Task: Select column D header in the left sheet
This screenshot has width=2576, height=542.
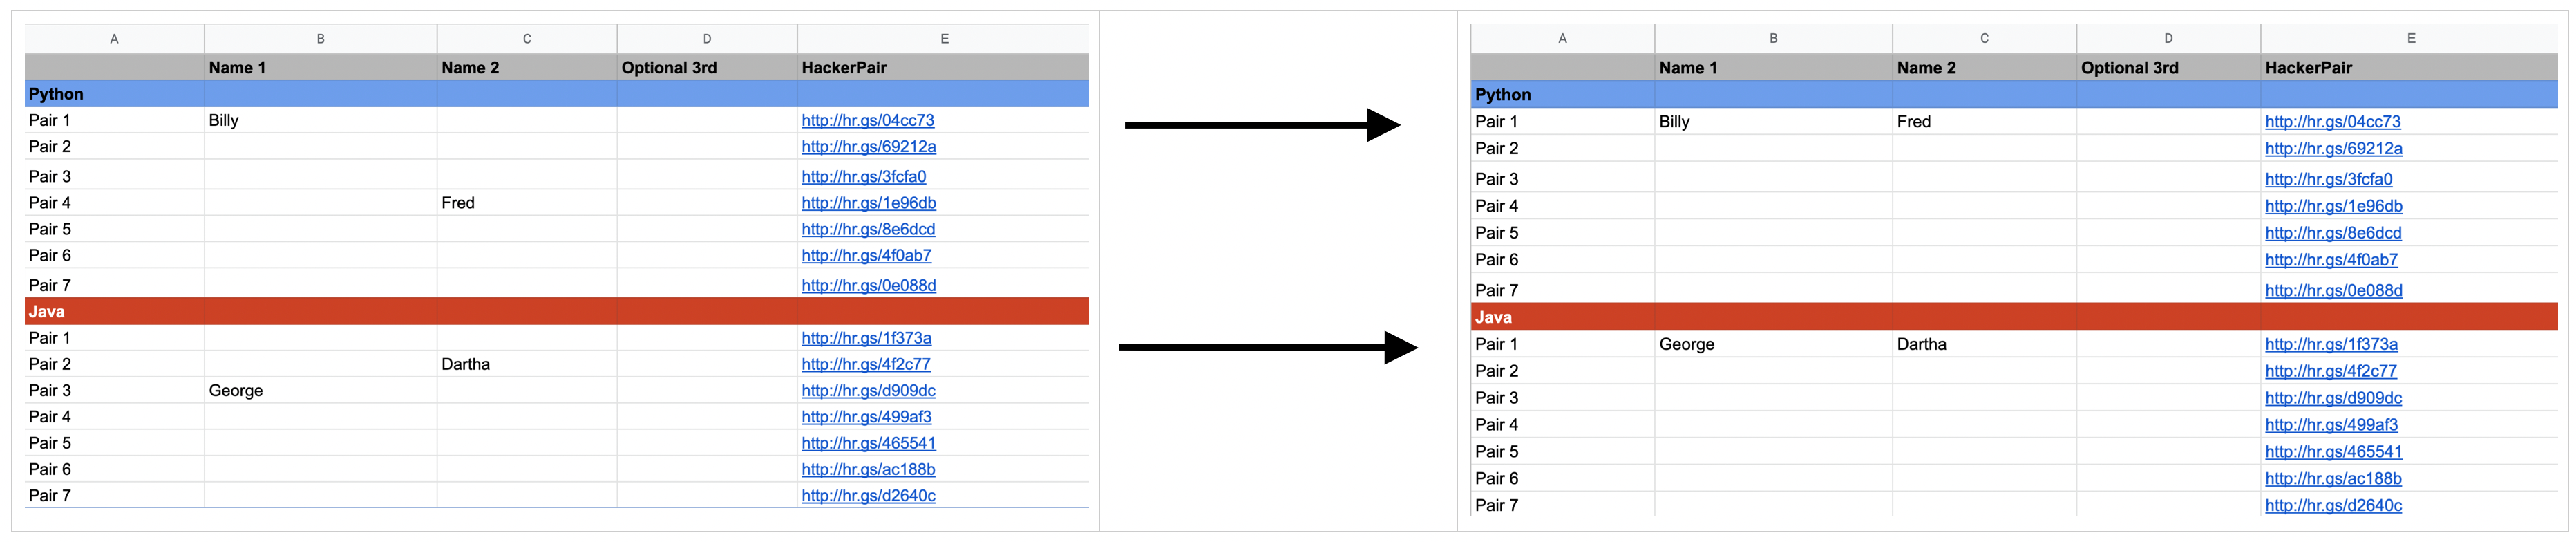Action: 706,39
